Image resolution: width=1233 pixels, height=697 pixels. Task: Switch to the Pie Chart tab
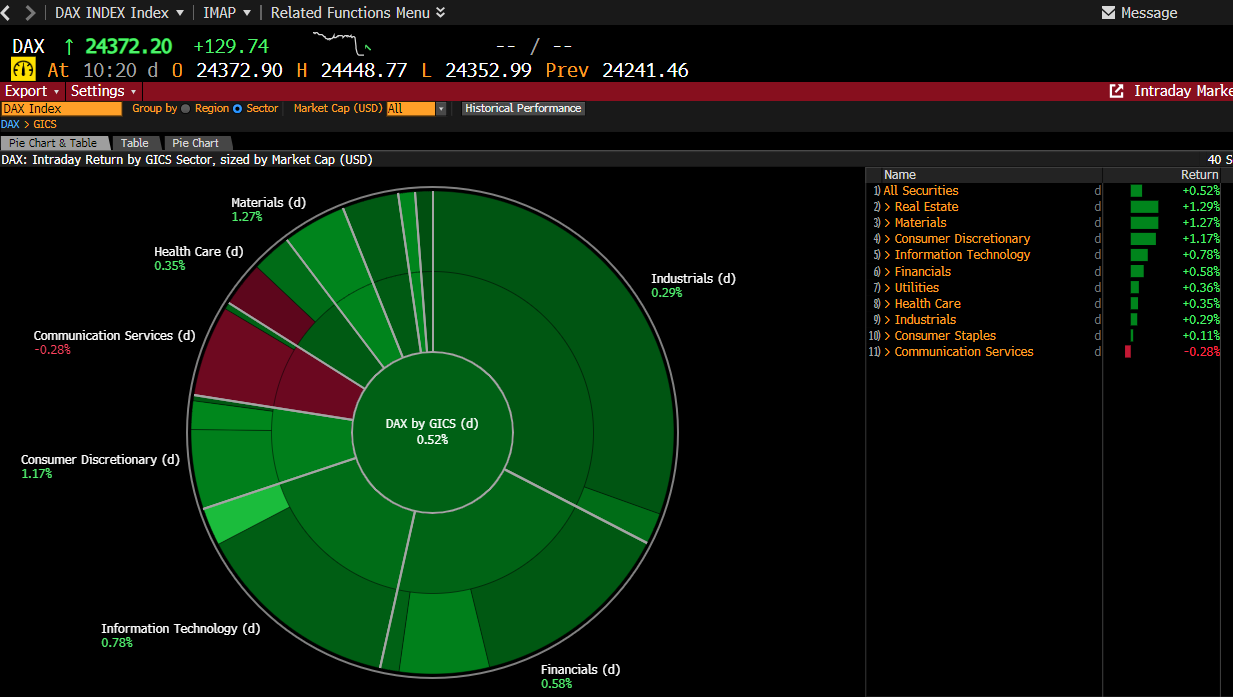pos(195,143)
